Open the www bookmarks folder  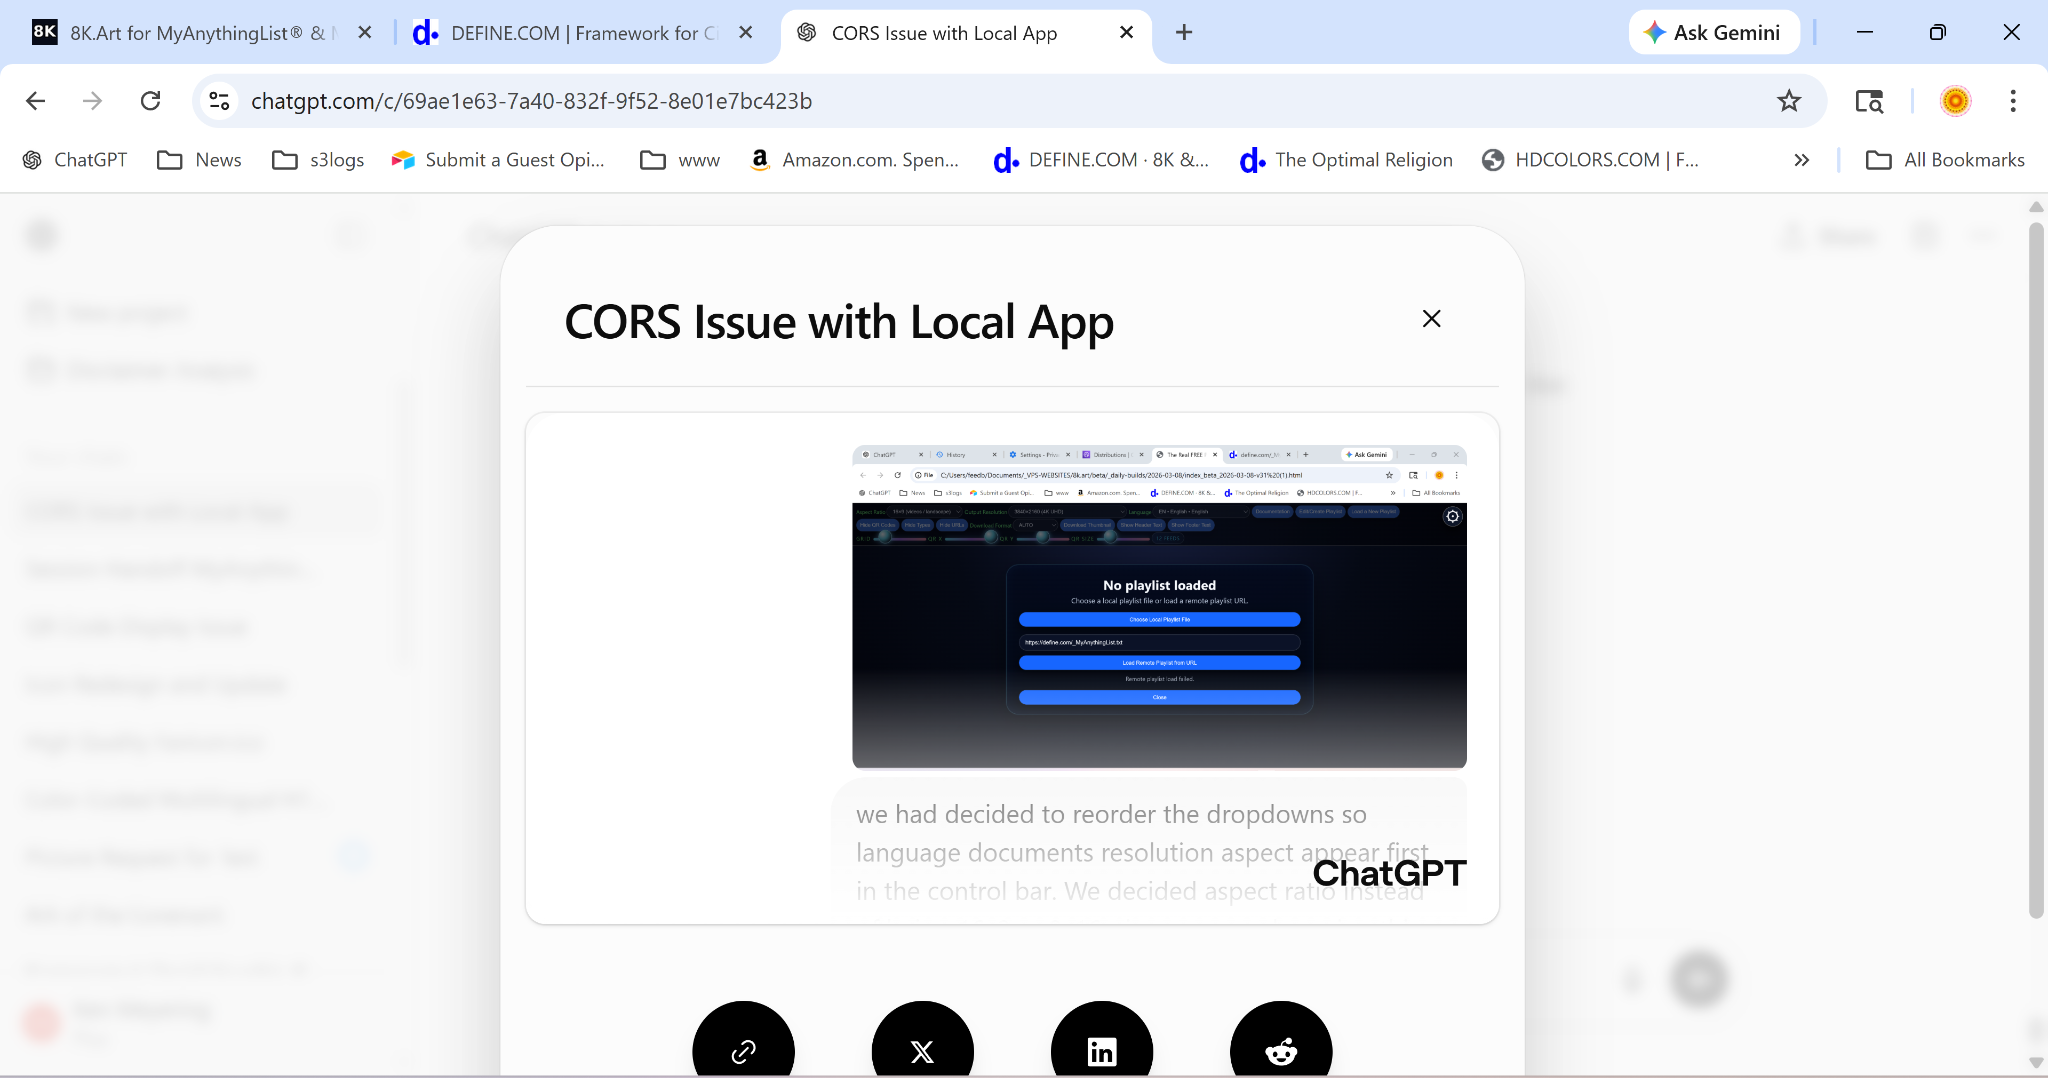[680, 160]
